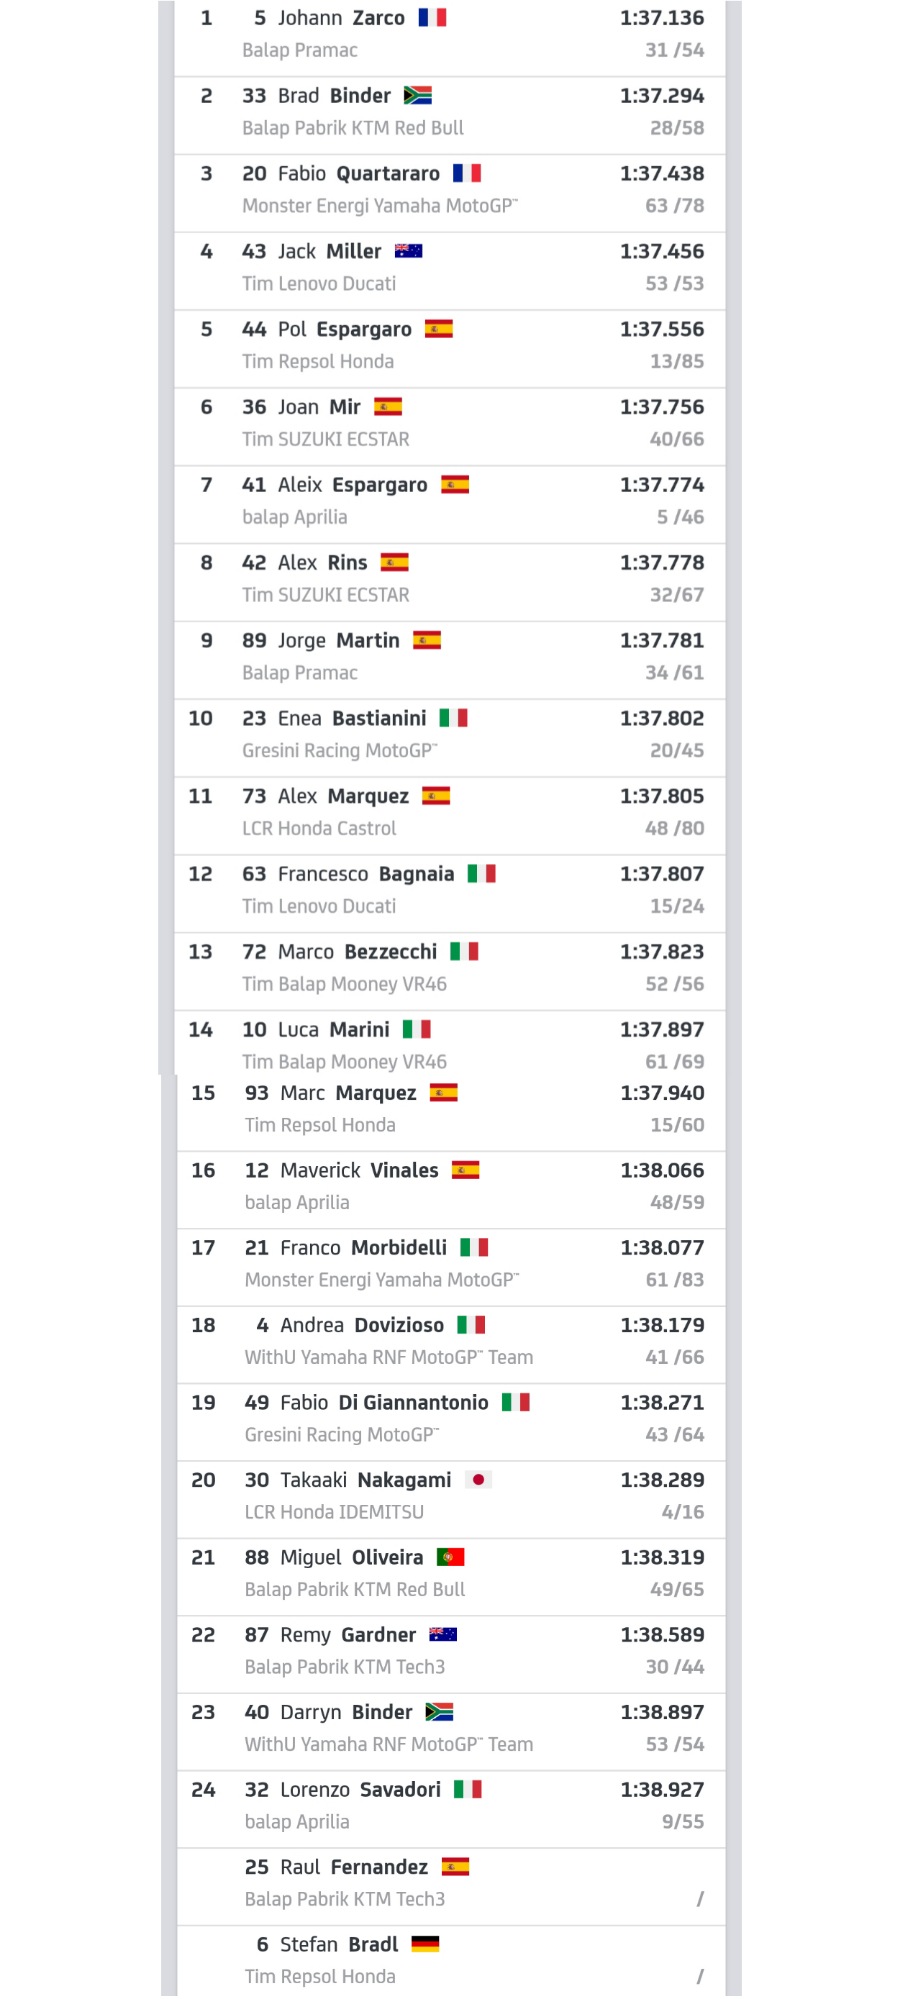Click Raul Fernandez rider name
The width and height of the screenshot is (900, 1999).
(354, 1867)
